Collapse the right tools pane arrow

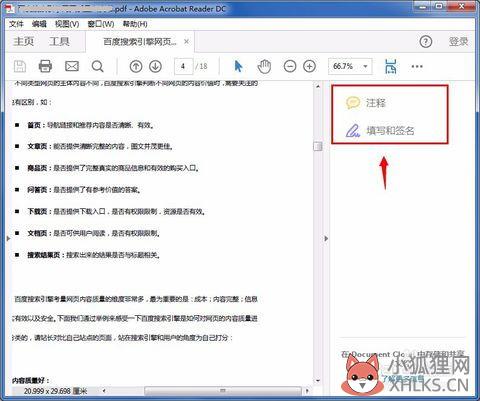coord(326,239)
